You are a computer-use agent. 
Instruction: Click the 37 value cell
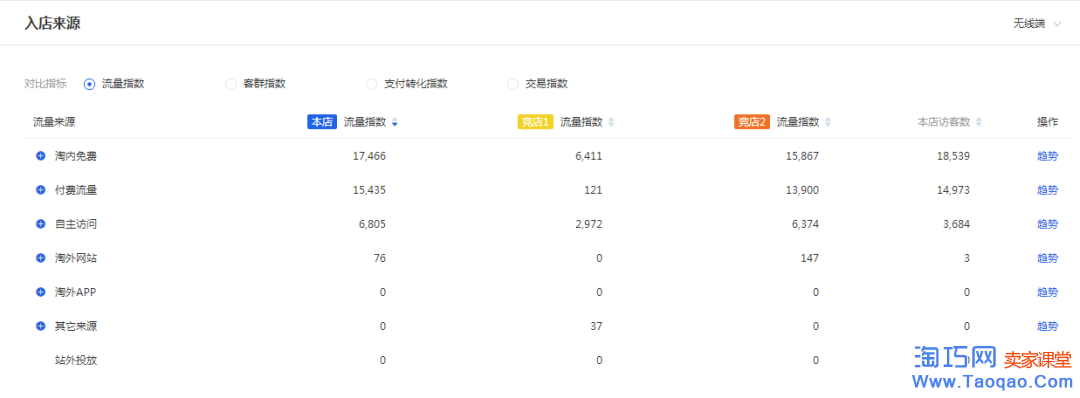(596, 326)
